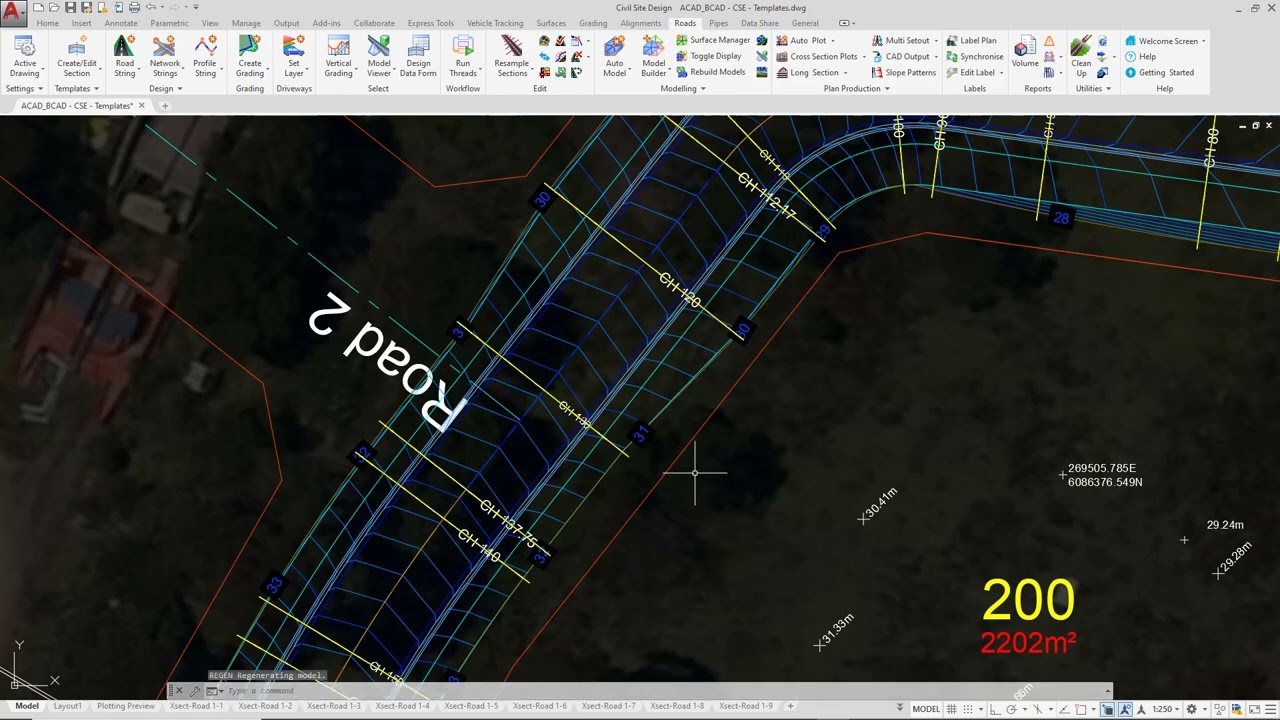Select the Profile String tool

pos(205,56)
